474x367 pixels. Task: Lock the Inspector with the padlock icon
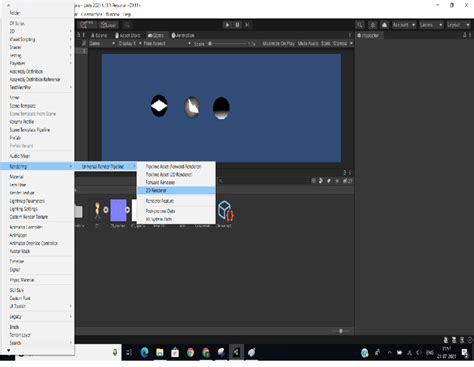[x=465, y=35]
